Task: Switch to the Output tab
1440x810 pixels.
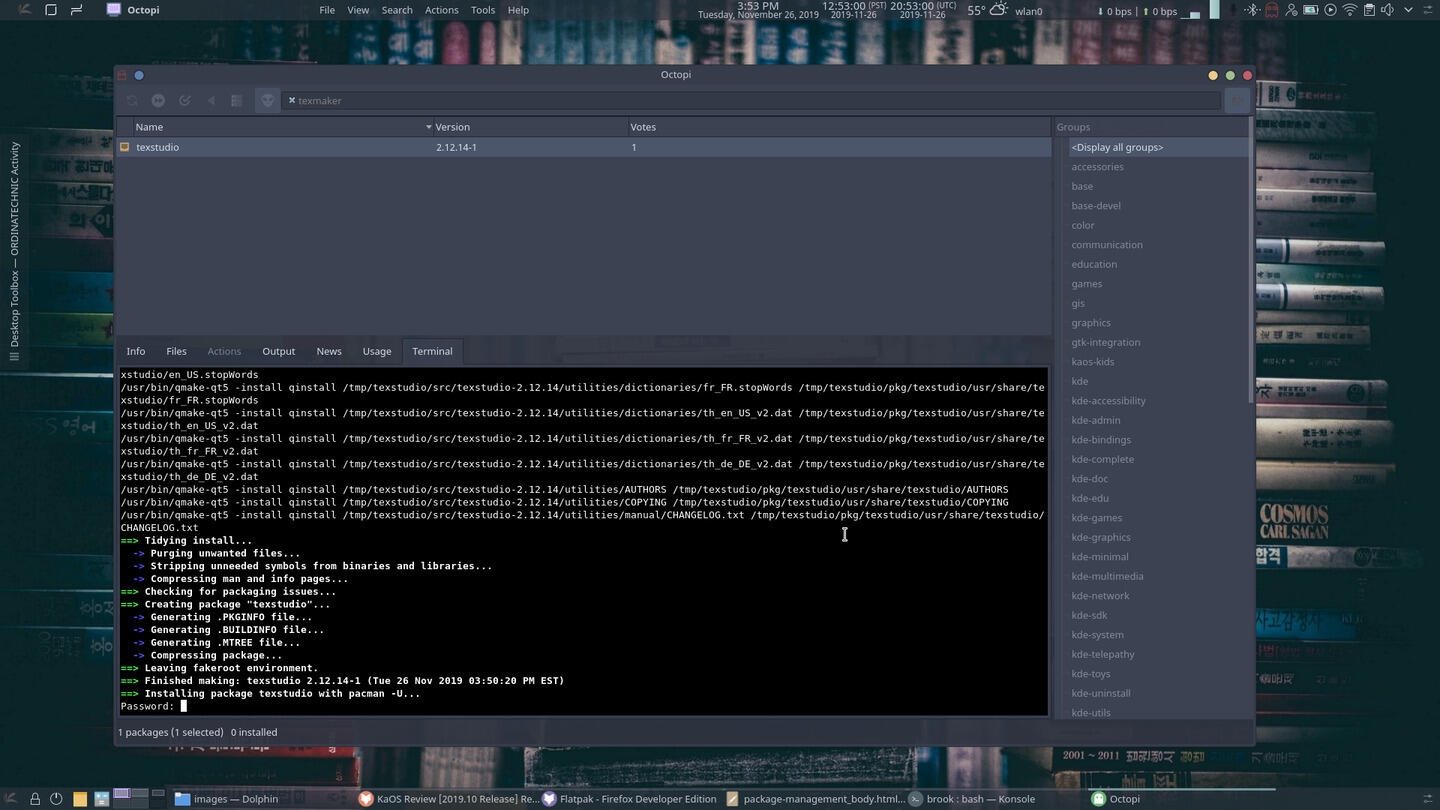Action: tap(278, 351)
